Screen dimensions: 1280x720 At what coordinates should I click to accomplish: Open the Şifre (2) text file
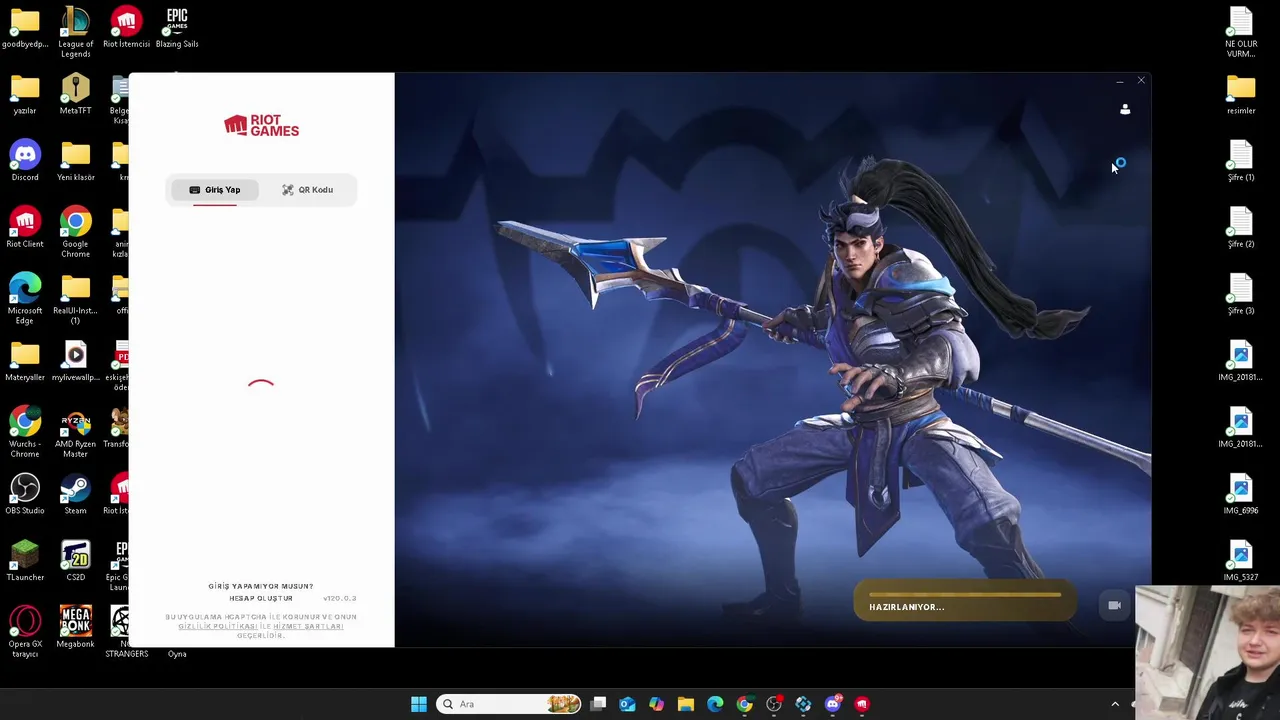(x=1241, y=227)
